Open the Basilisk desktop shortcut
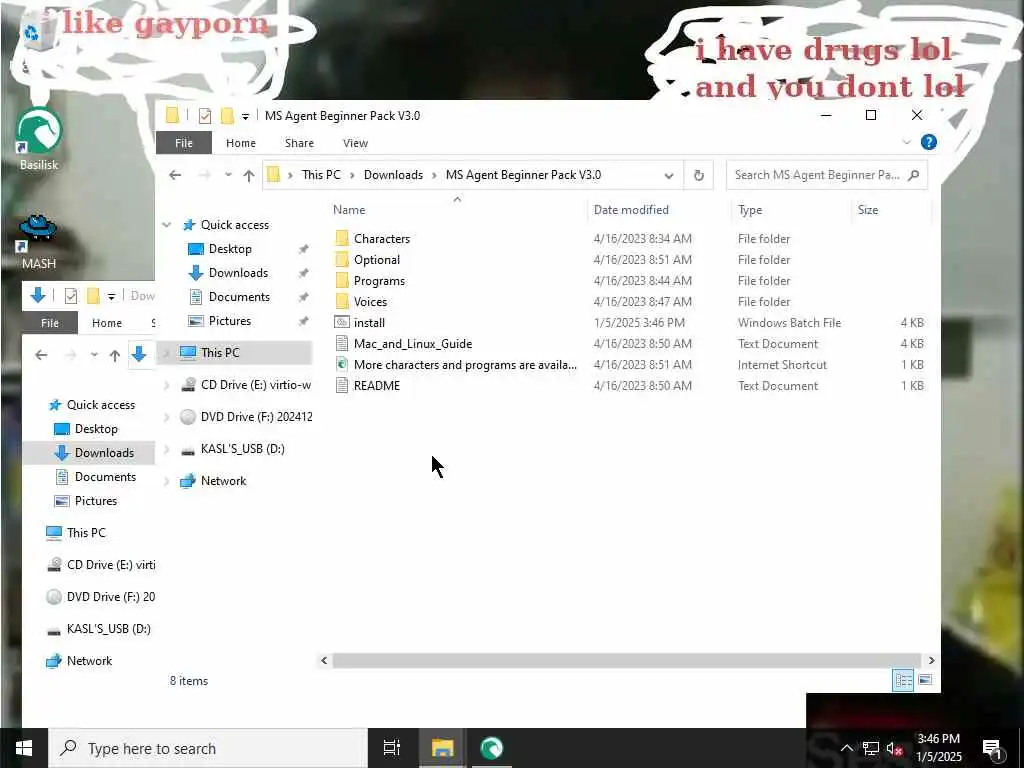 [x=39, y=138]
